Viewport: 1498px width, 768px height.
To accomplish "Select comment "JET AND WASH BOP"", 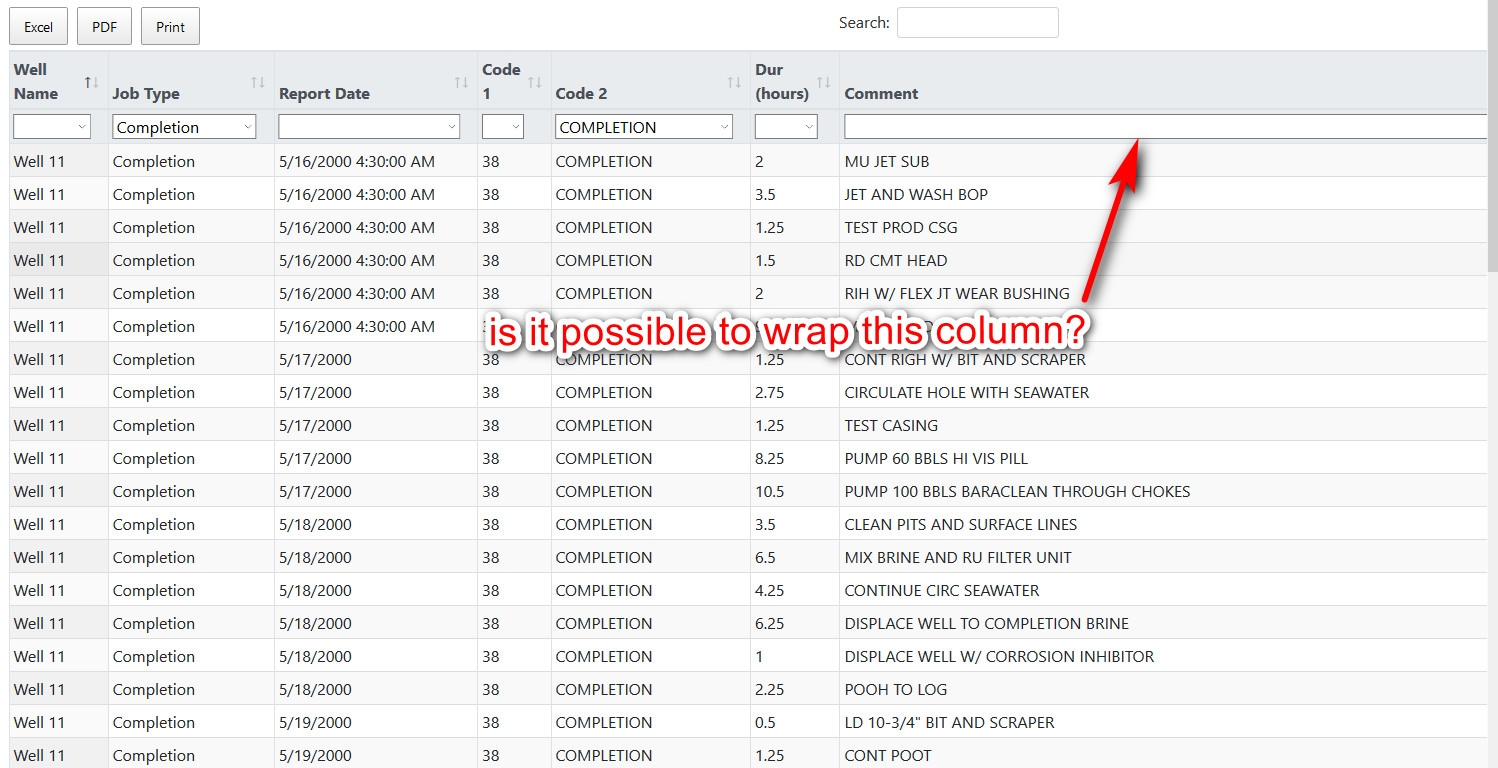I will [916, 194].
